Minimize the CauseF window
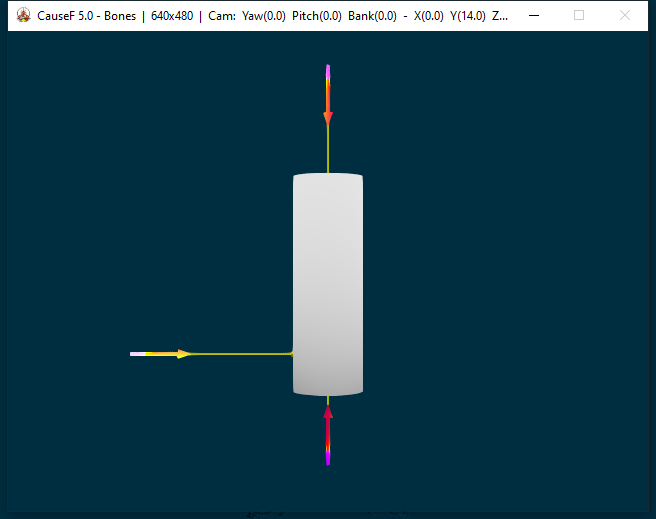Screen dimensions: 656x519 click(535, 16)
